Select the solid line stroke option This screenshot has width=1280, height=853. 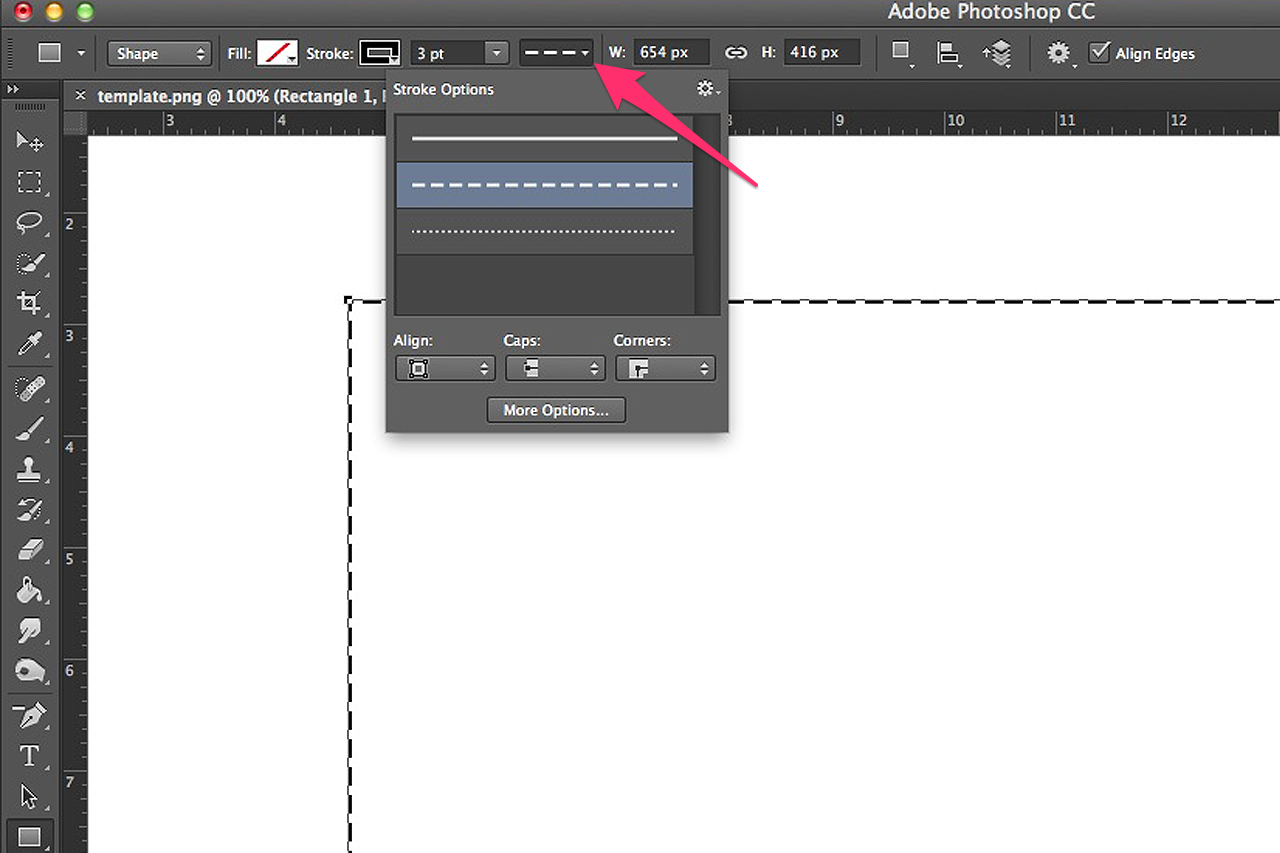[544, 139]
